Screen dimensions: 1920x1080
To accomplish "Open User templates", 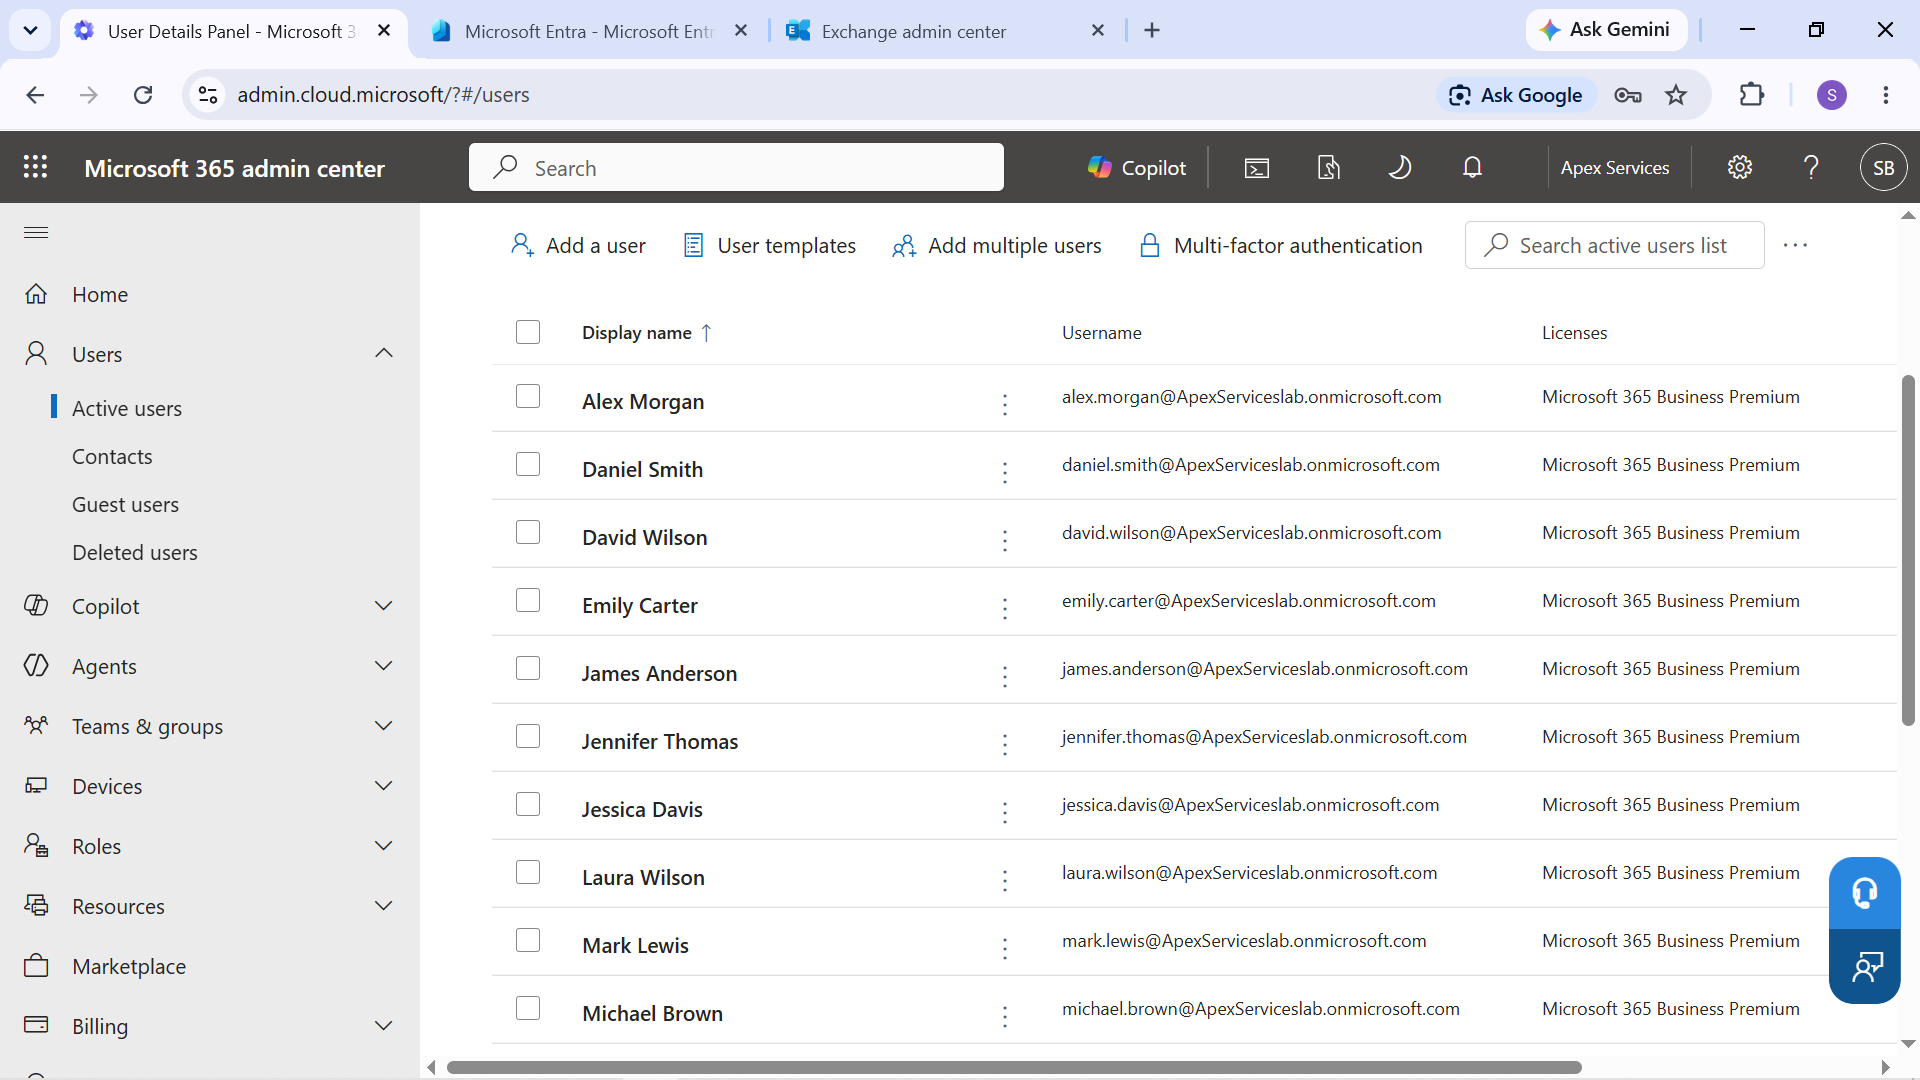I will point(769,245).
